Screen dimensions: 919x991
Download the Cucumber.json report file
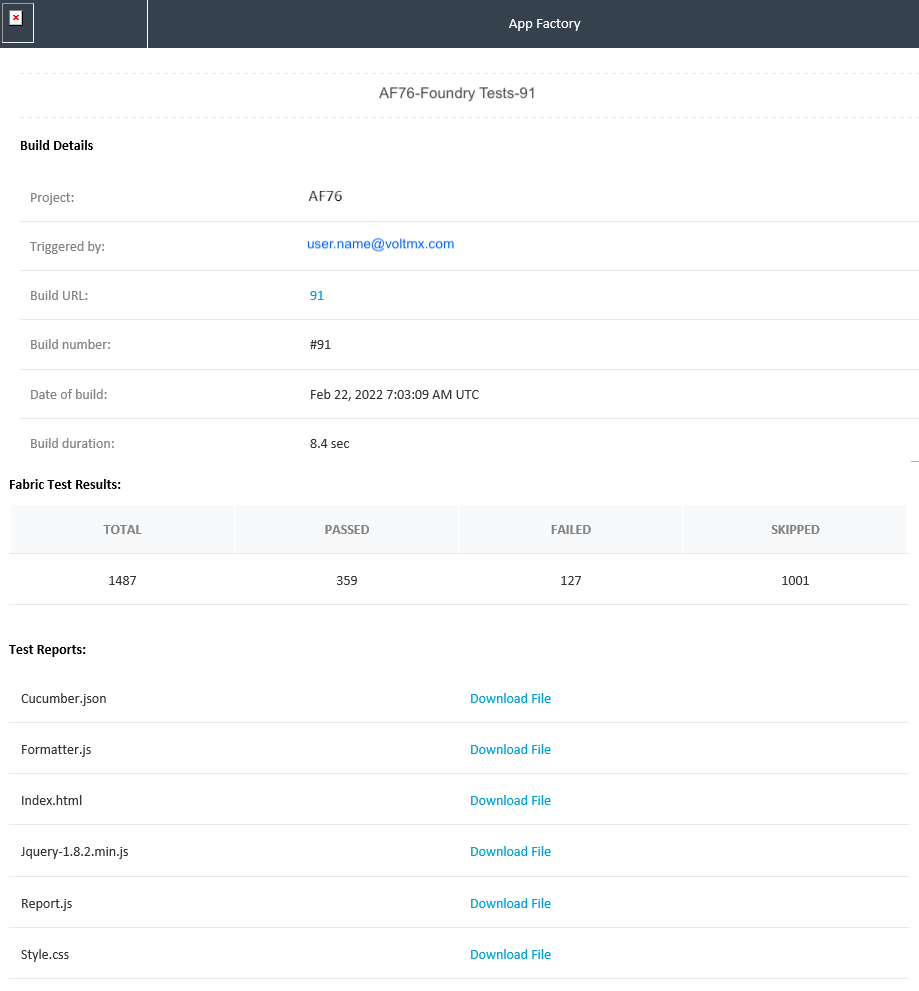pyautogui.click(x=510, y=699)
